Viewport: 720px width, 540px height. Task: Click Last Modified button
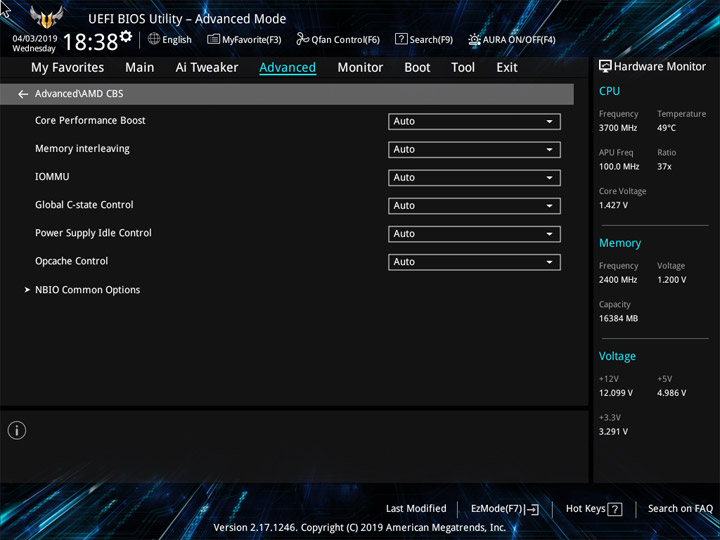coord(416,509)
